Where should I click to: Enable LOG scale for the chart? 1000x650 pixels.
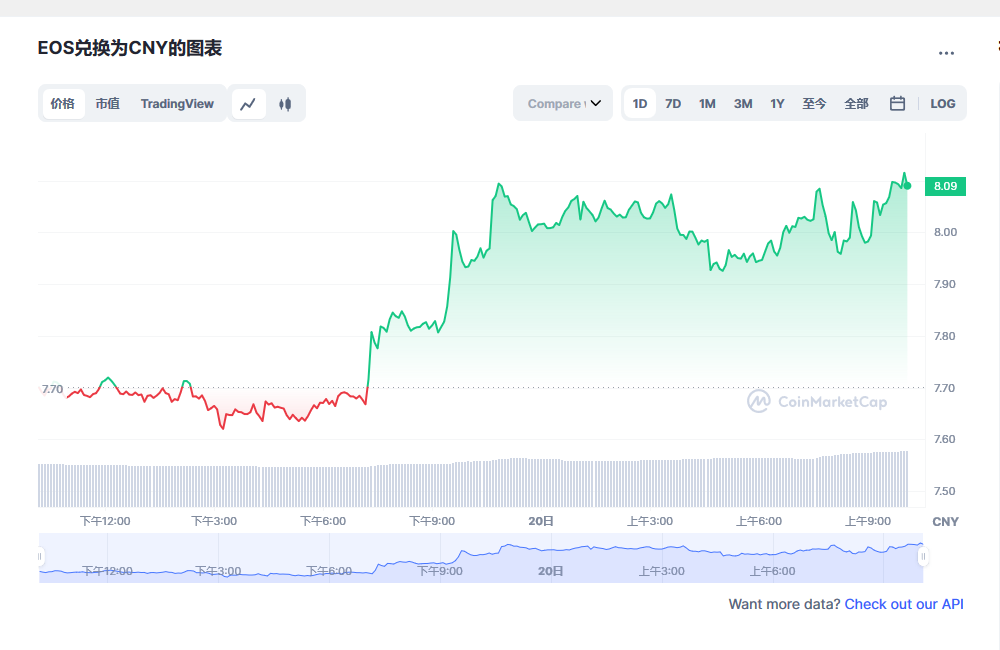pyautogui.click(x=942, y=103)
